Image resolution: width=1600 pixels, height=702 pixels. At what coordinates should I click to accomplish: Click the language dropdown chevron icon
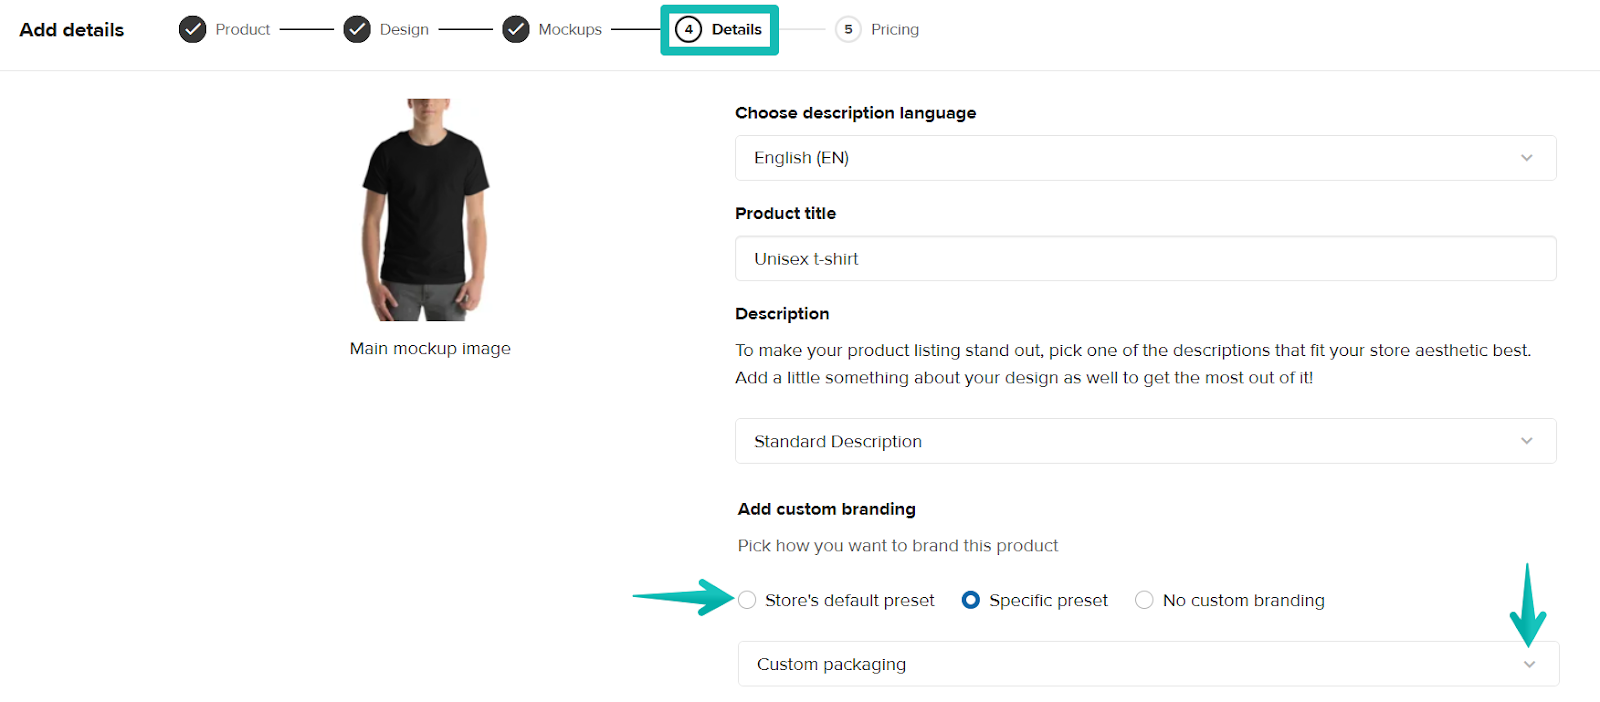[1526, 158]
